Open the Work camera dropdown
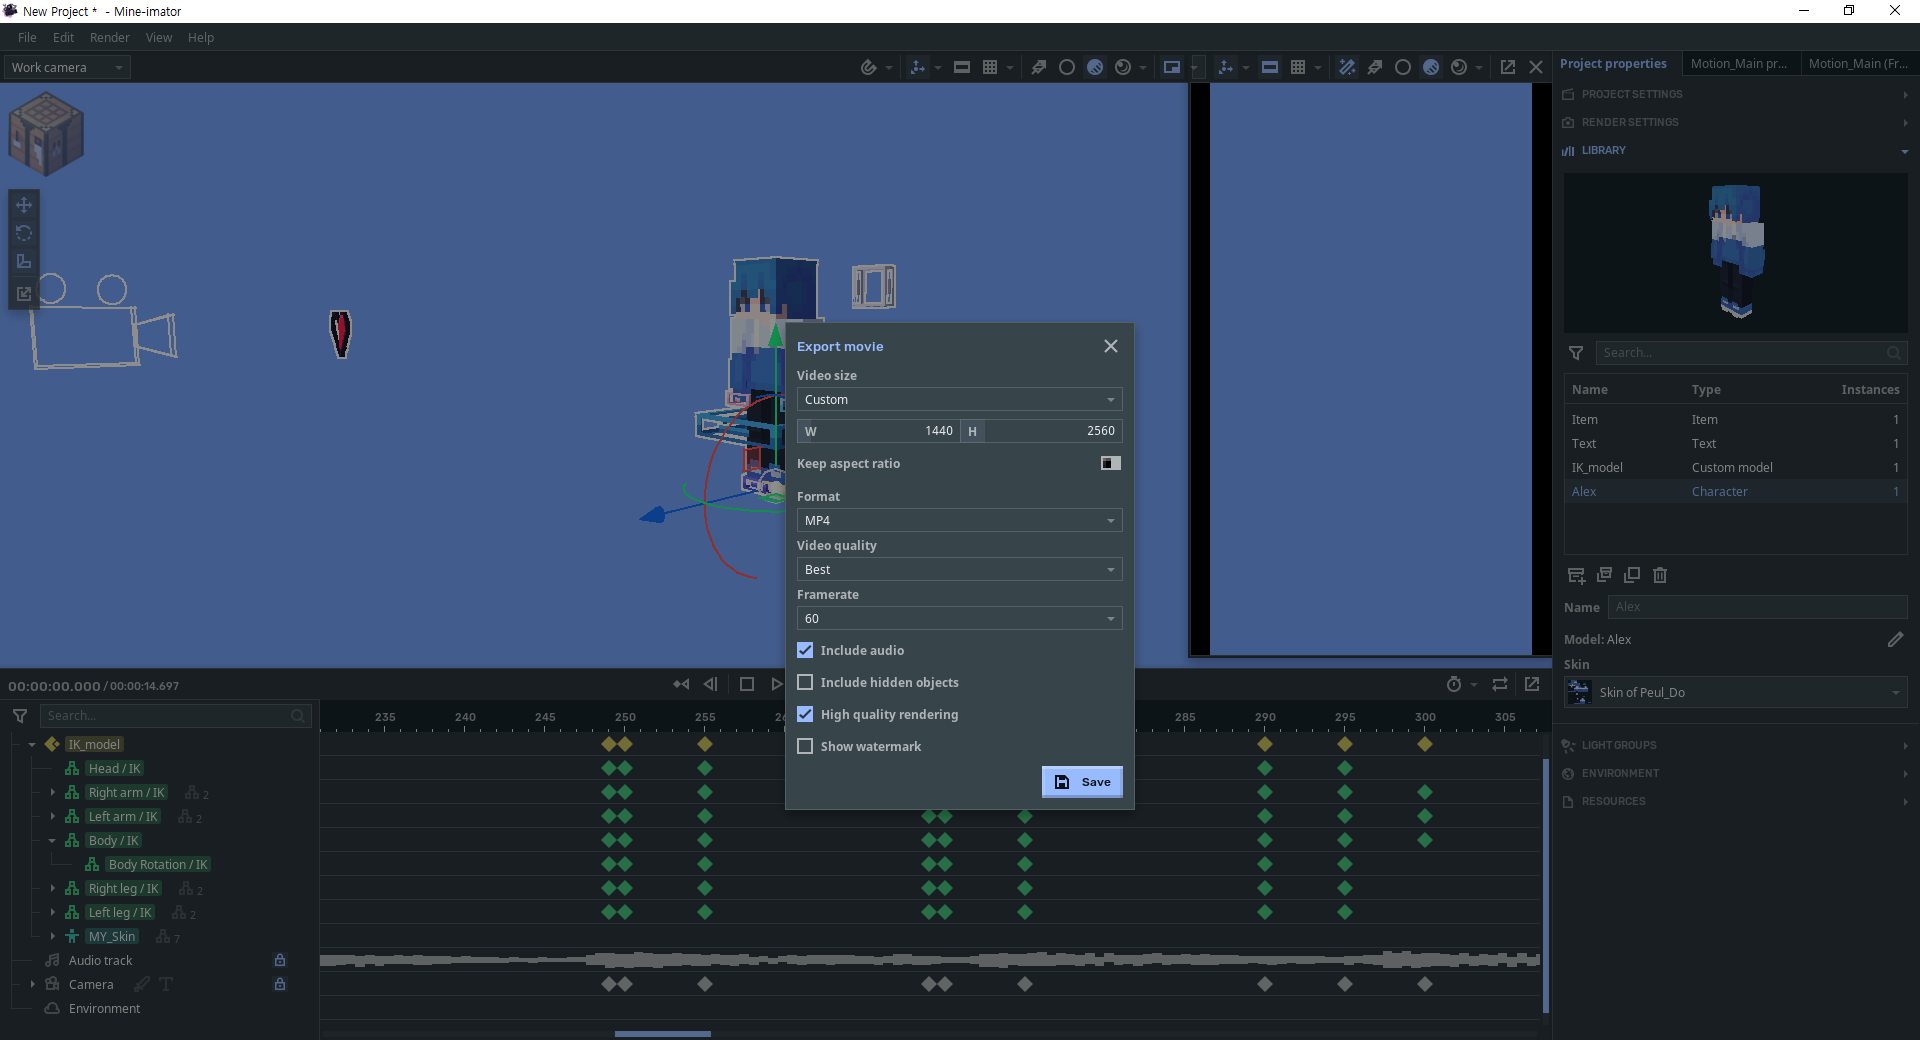 pos(67,67)
